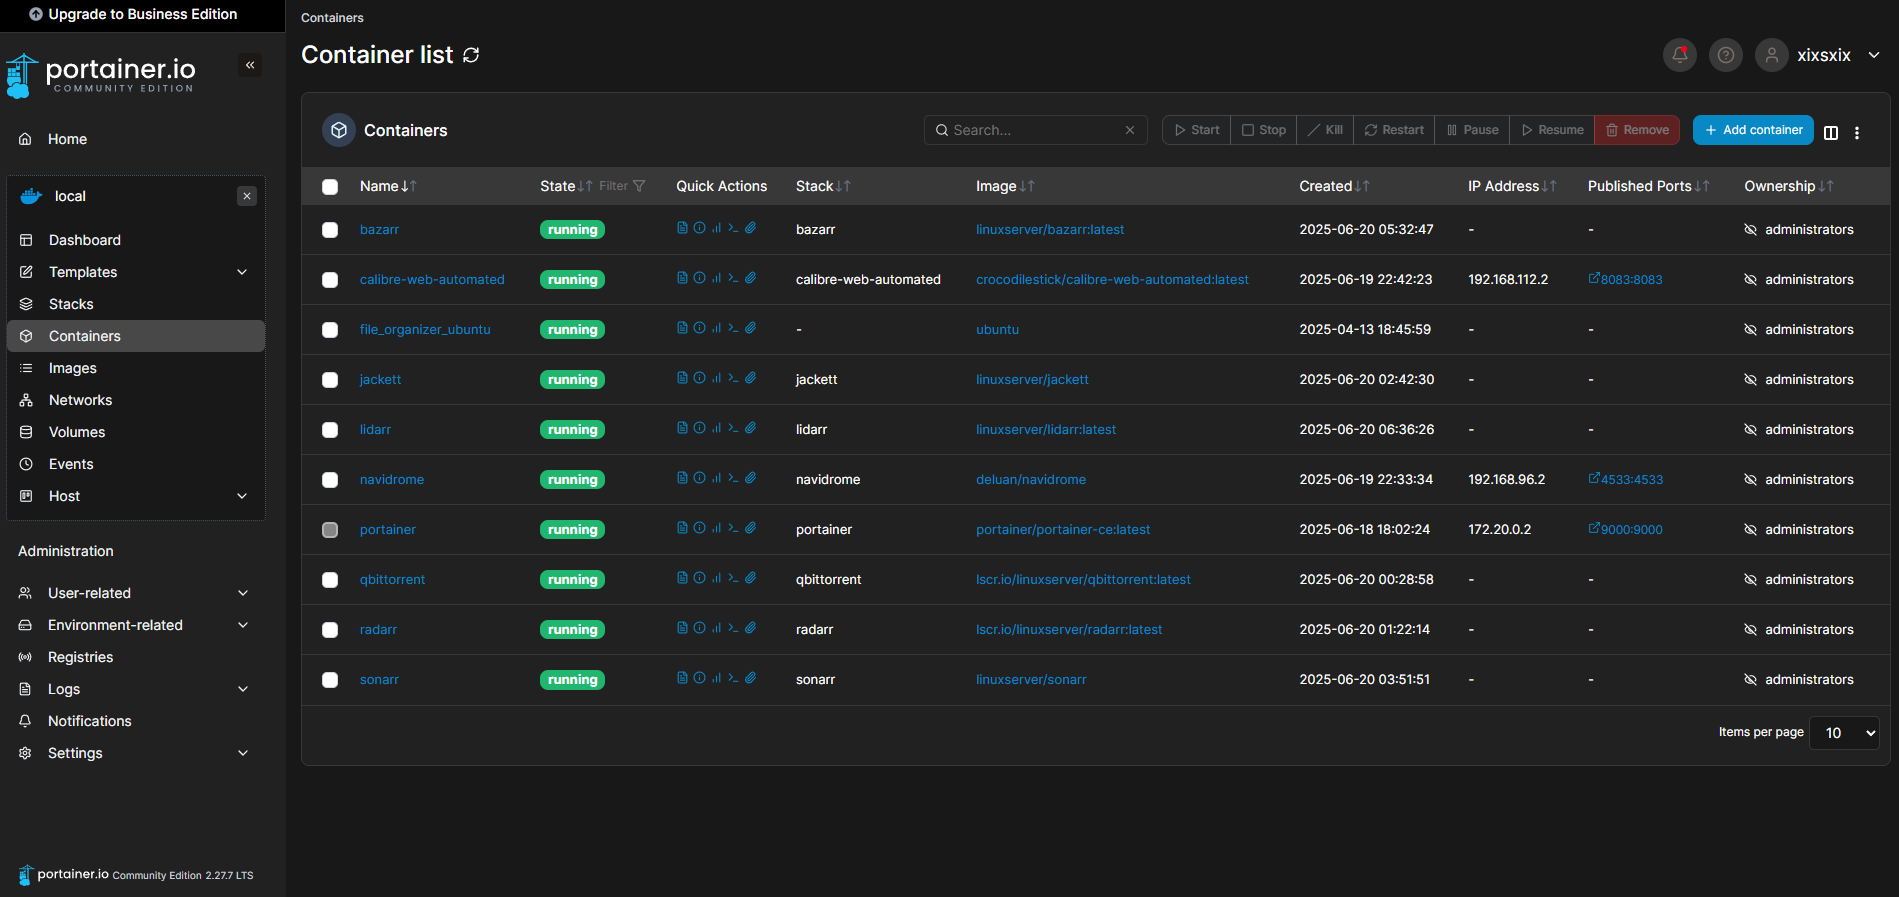This screenshot has height=897, width=1899.
Task: Open exec console quick action for jackett
Action: tap(733, 378)
